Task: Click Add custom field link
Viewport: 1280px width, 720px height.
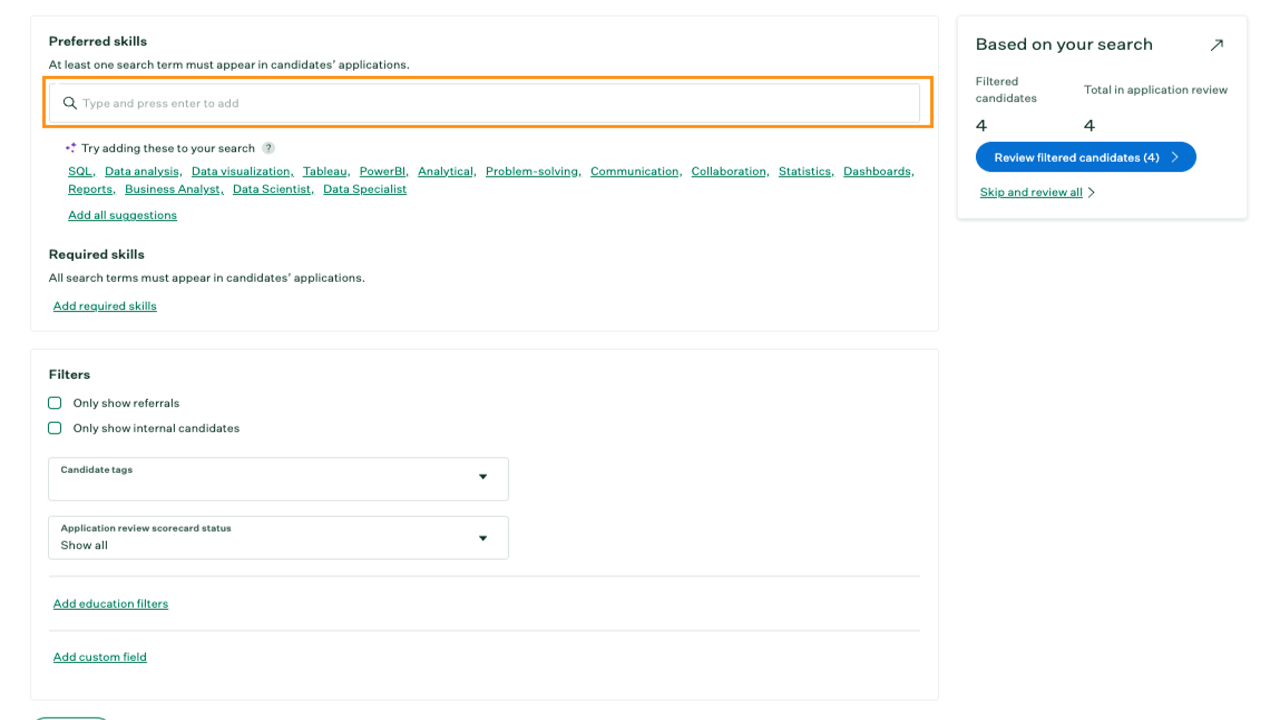Action: tap(100, 657)
